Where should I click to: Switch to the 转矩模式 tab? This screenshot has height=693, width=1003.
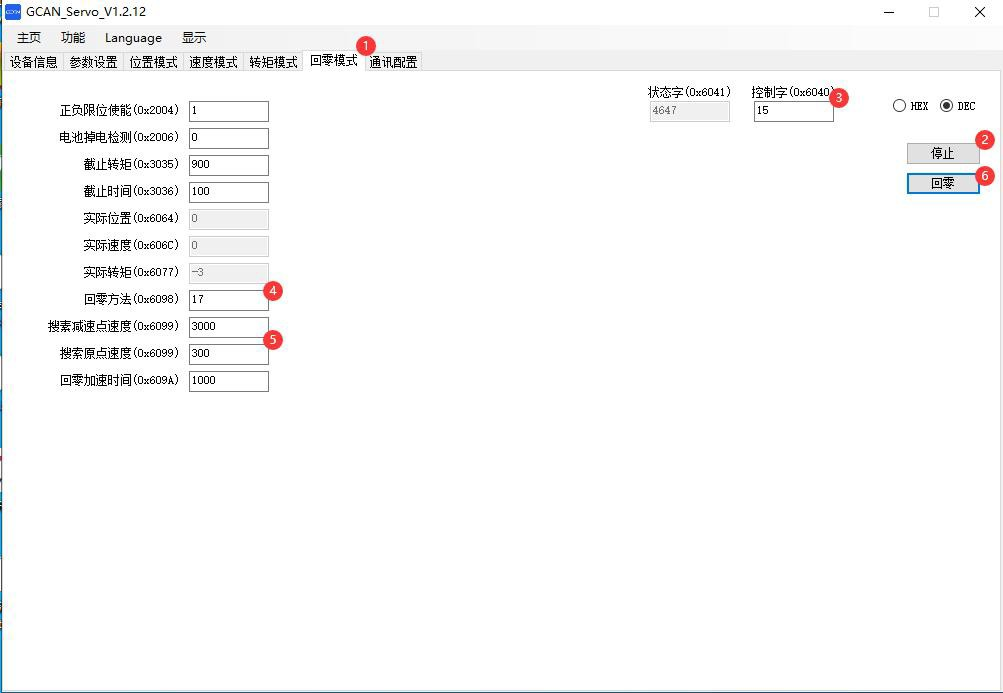click(273, 62)
